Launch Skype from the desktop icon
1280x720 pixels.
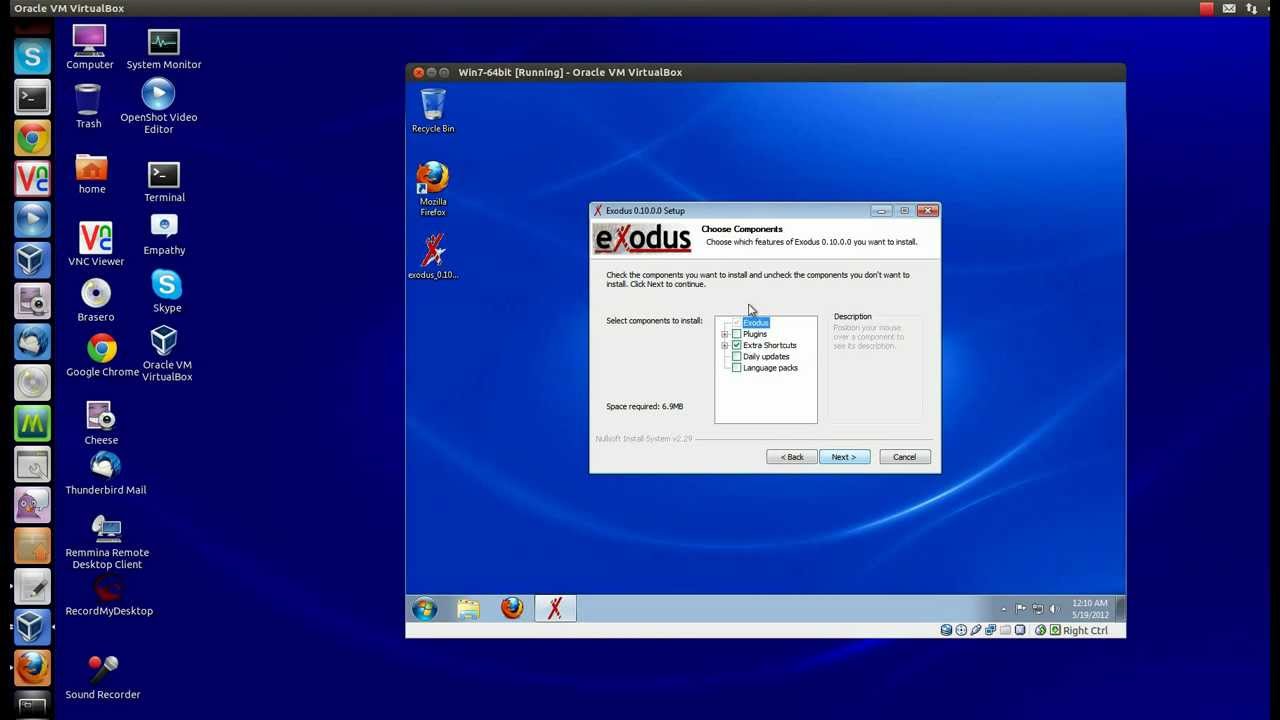[x=167, y=291]
